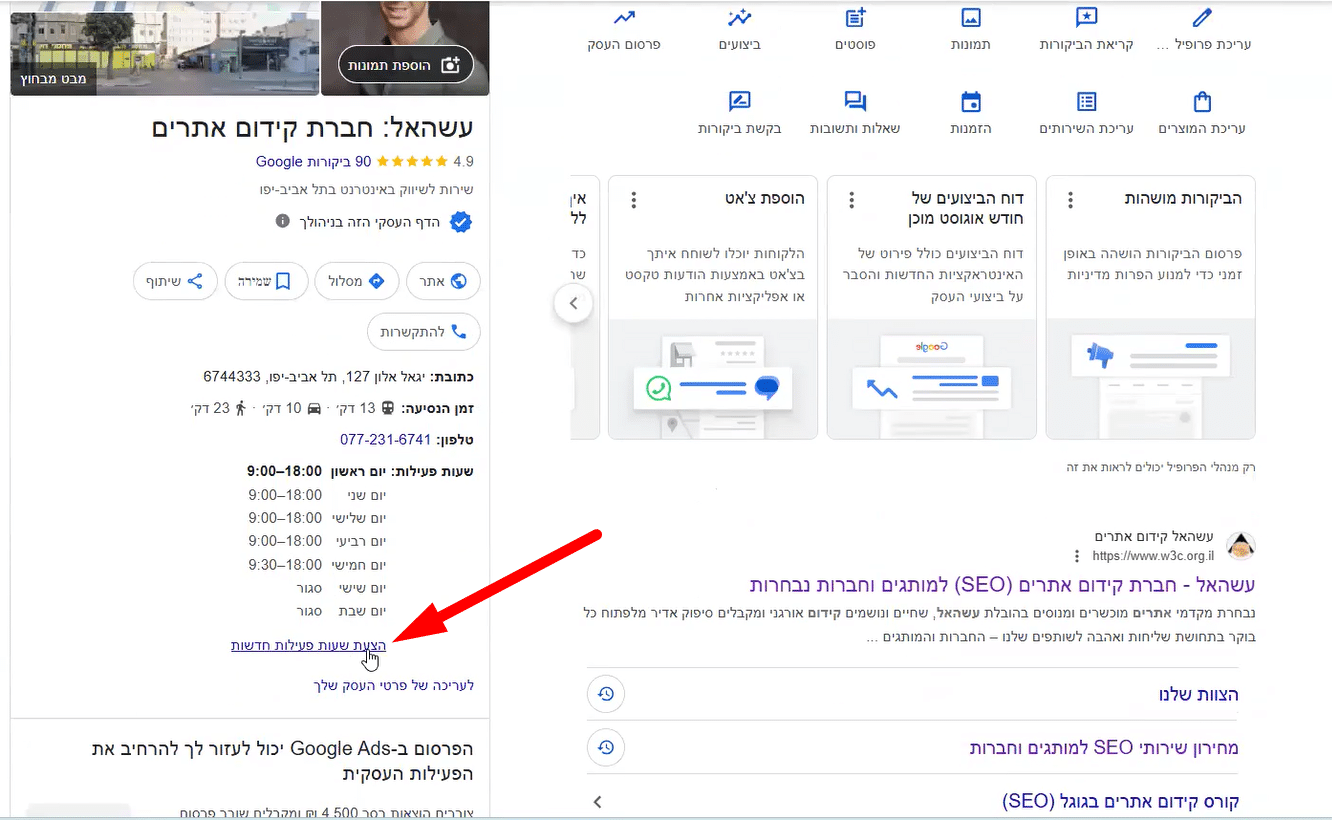Image resolution: width=1332 pixels, height=820 pixels.
Task: Open ביצועים (performance) icon
Action: point(740,18)
